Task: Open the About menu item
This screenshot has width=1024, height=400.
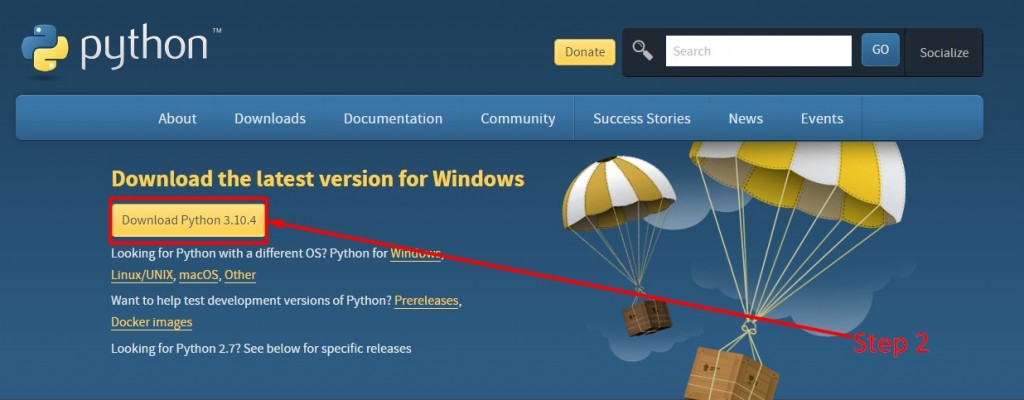Action: 177,118
